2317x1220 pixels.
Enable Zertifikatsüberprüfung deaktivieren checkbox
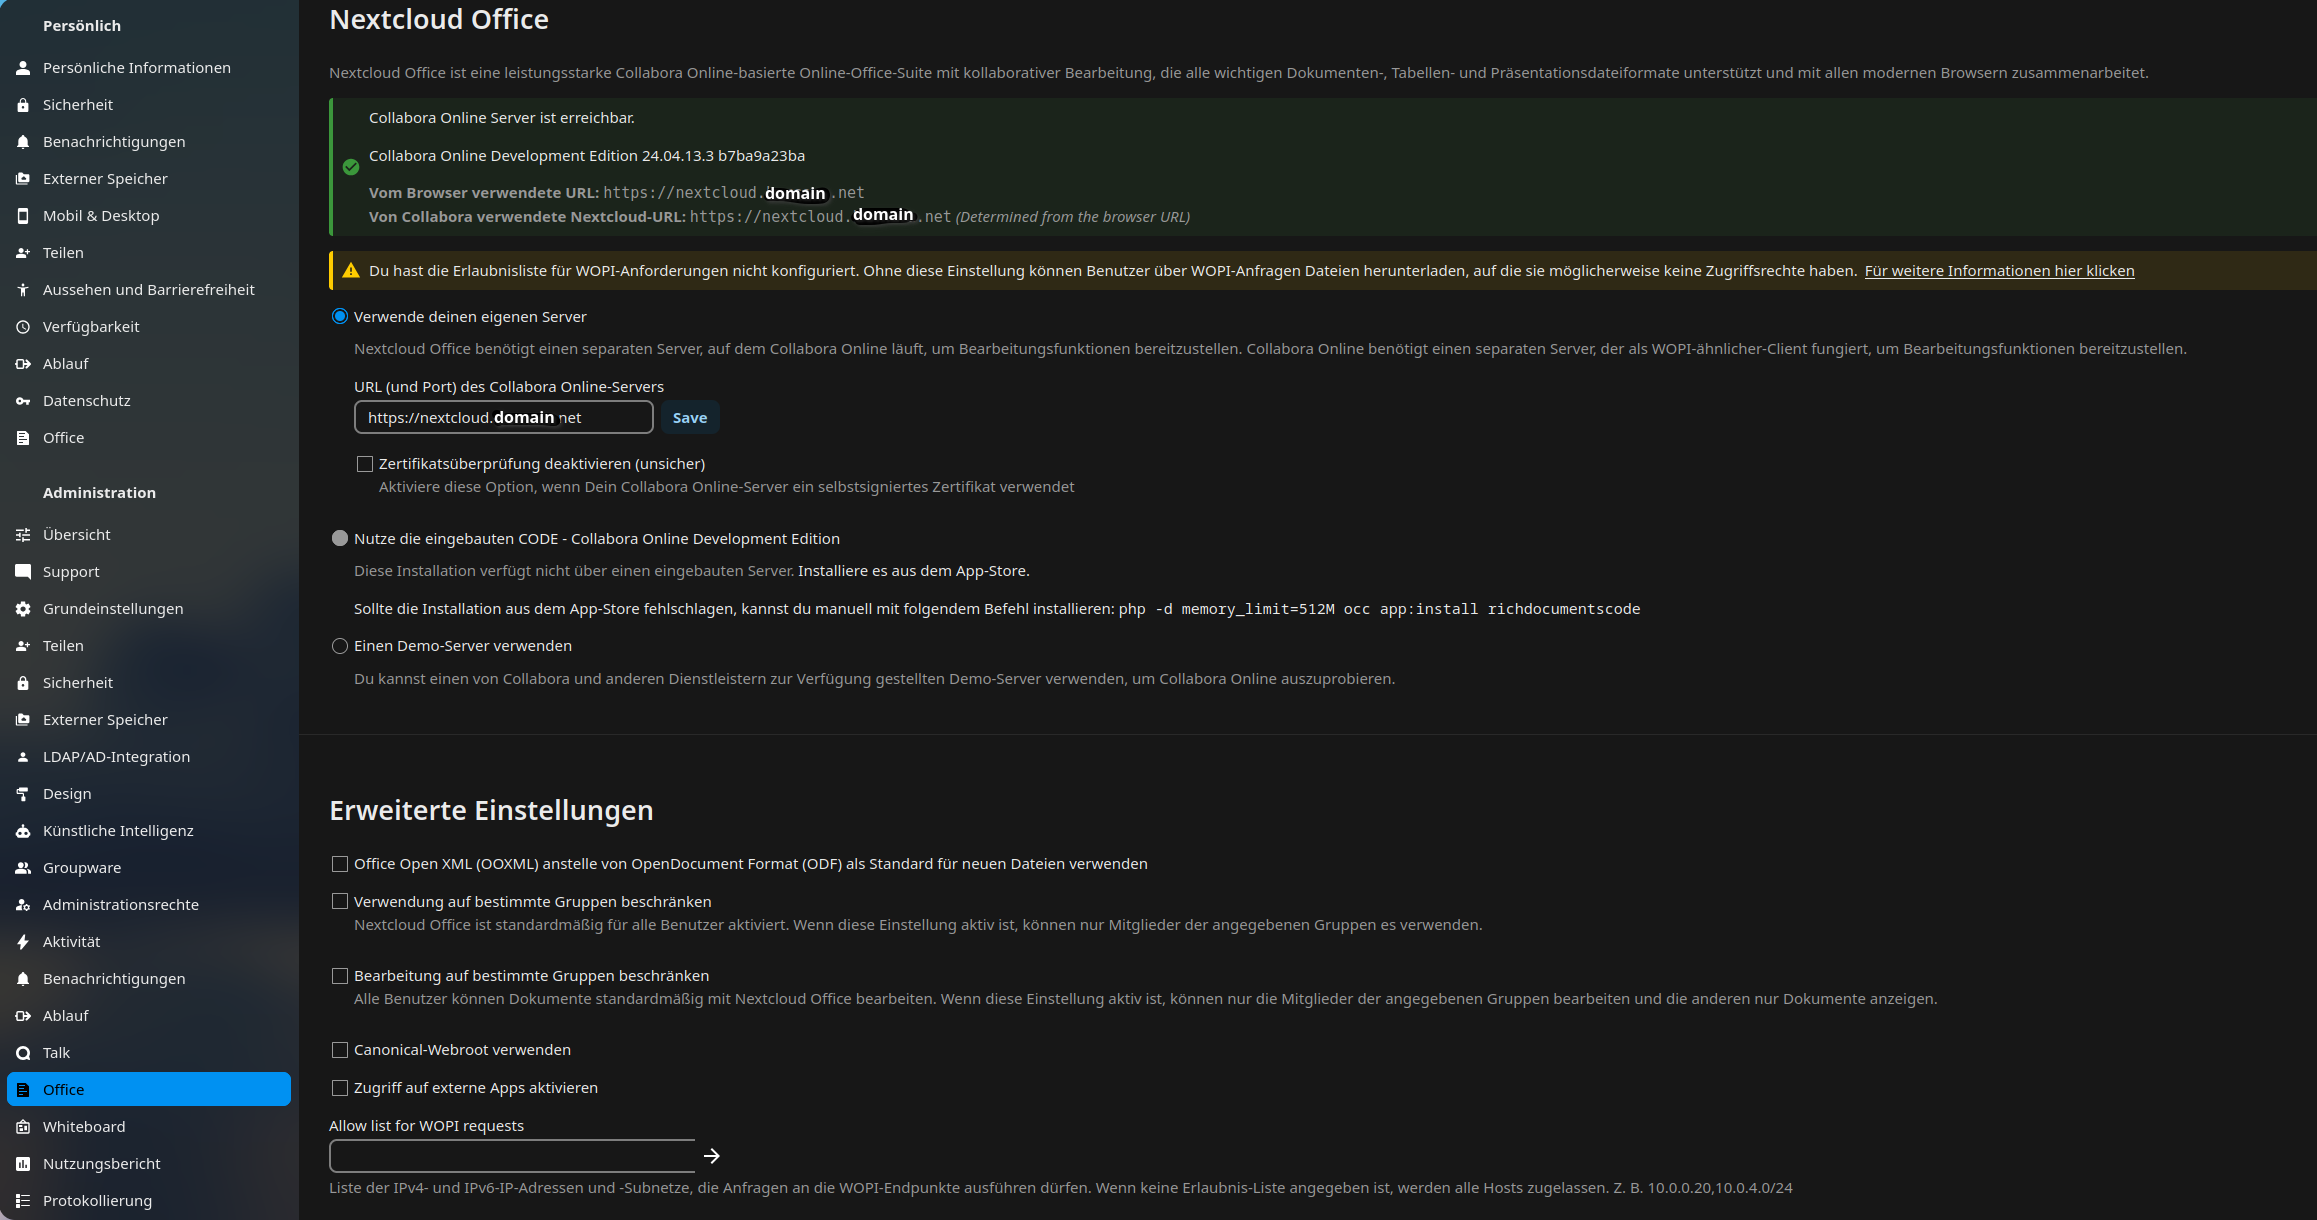(x=365, y=464)
